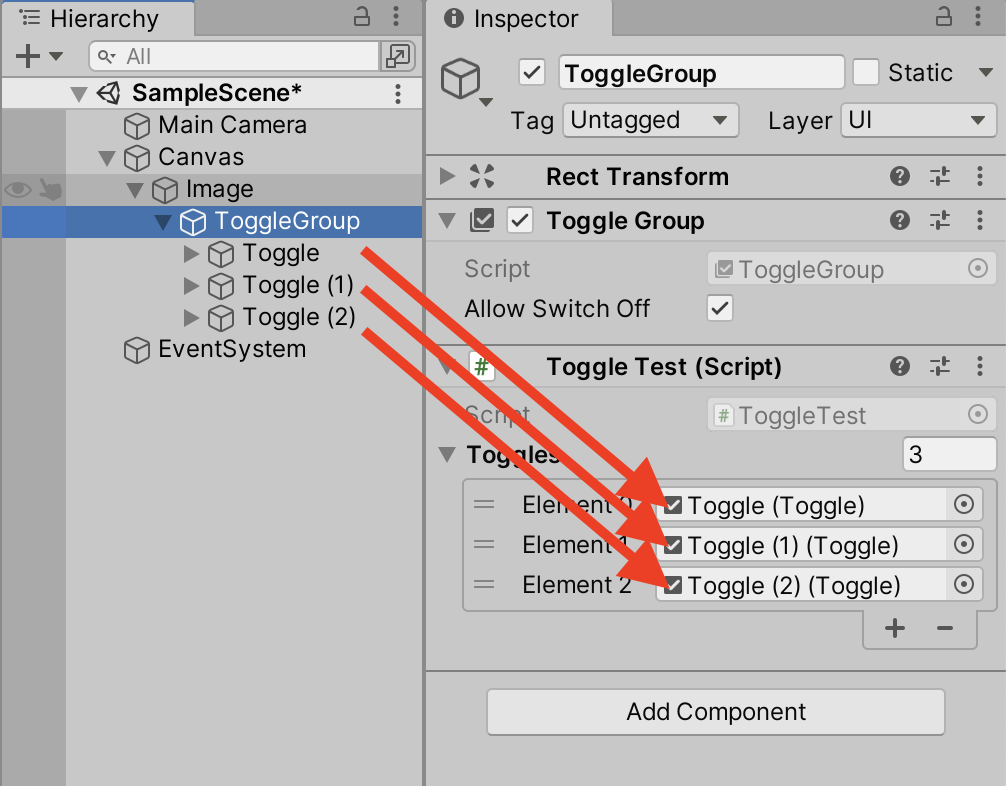Click object picker circle for Toggle (Toggle)
1006x786 pixels.
point(963,504)
